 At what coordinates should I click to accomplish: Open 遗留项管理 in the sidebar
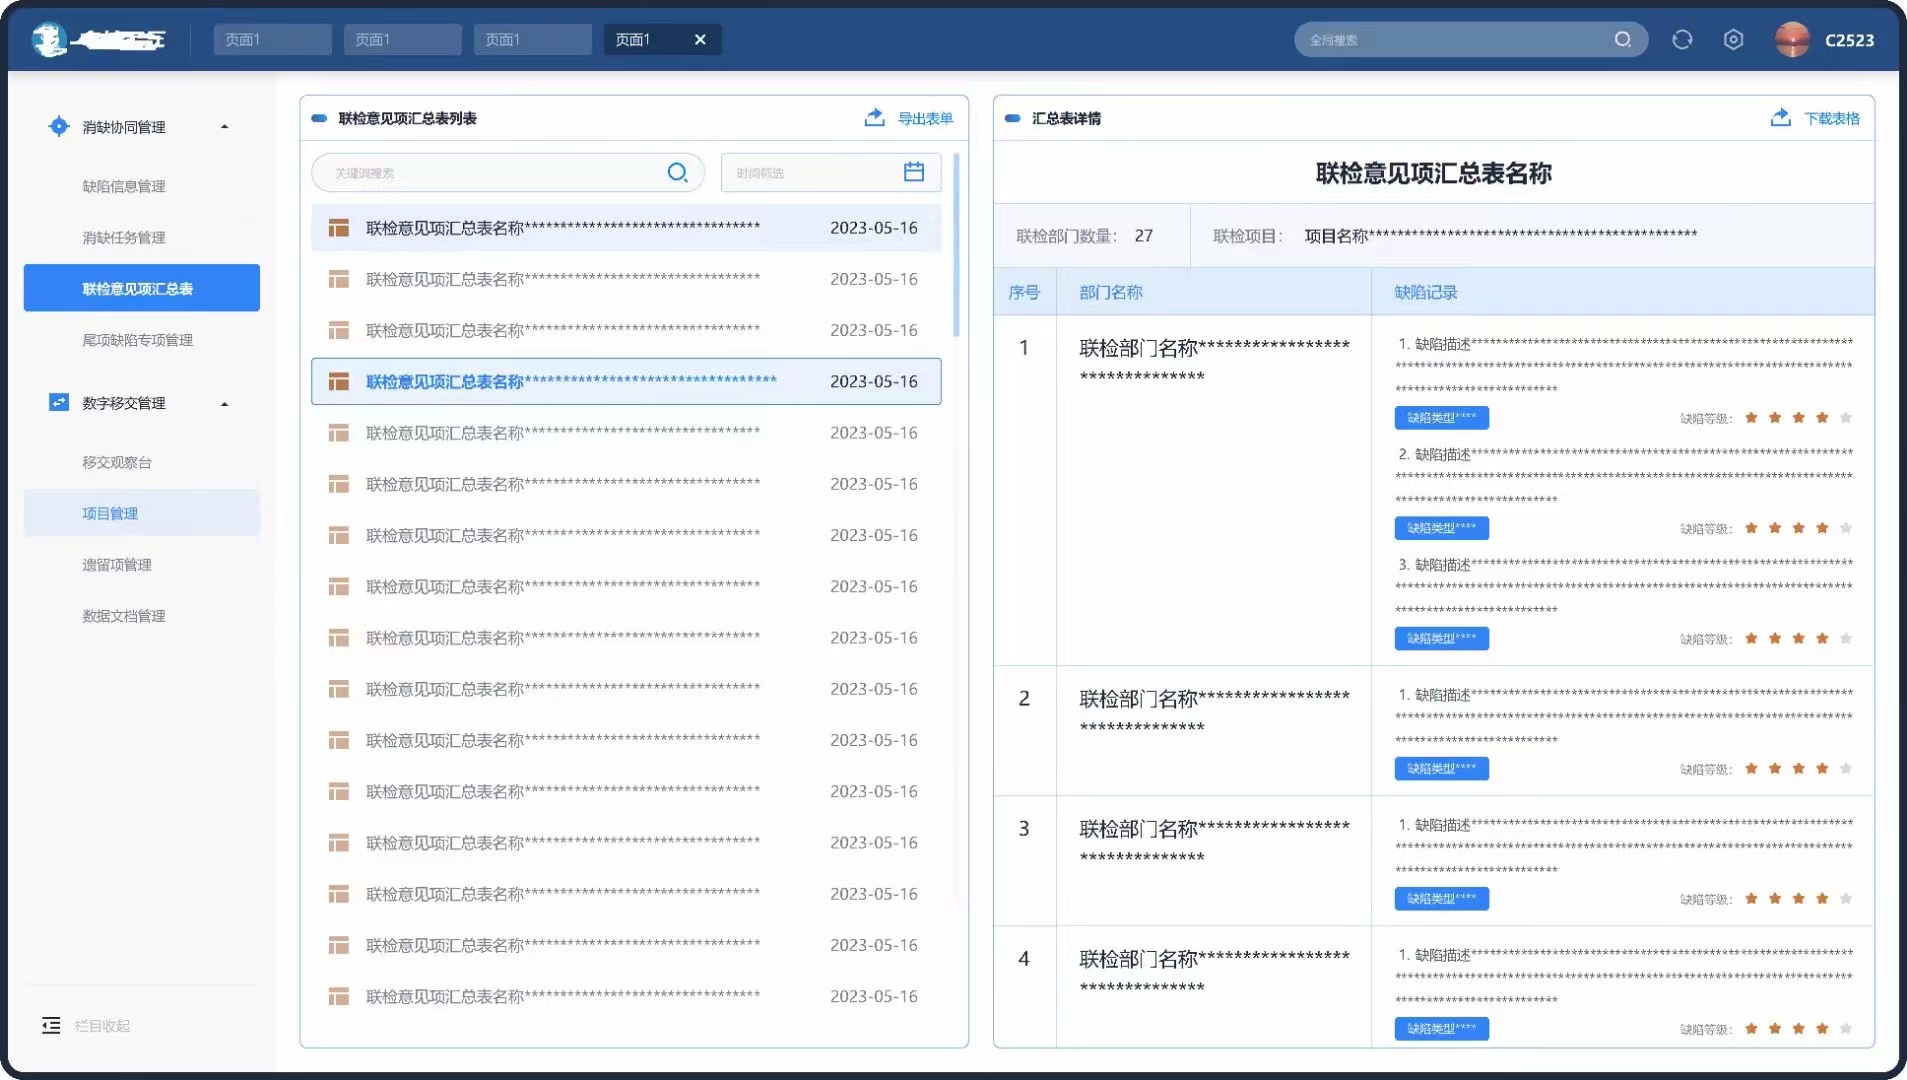pos(117,564)
